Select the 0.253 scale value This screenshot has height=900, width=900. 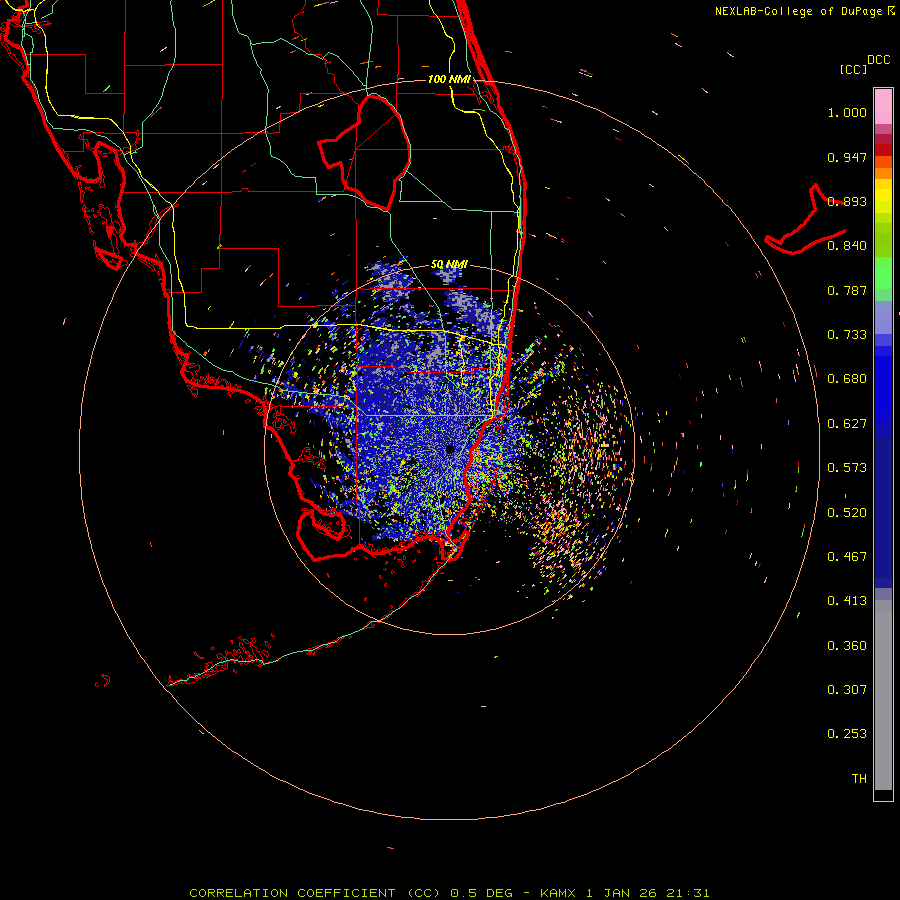[847, 734]
